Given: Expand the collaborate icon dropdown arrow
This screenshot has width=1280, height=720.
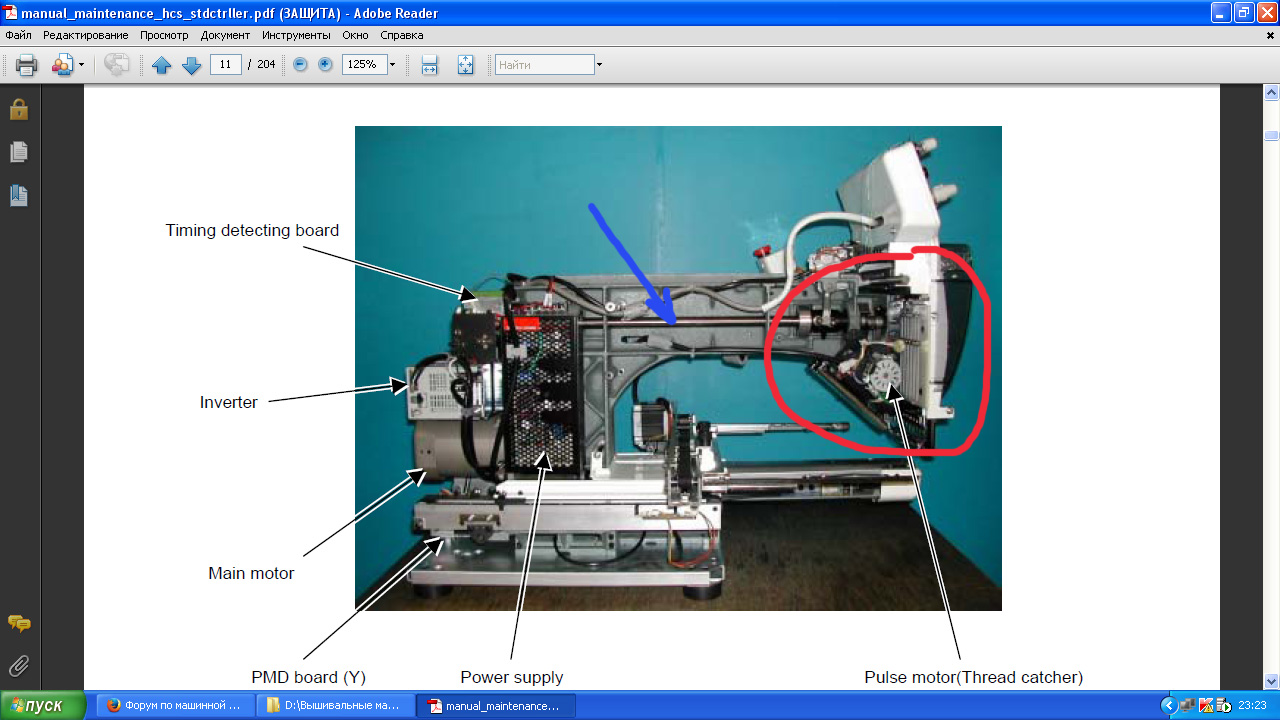Looking at the screenshot, I should (x=82, y=65).
